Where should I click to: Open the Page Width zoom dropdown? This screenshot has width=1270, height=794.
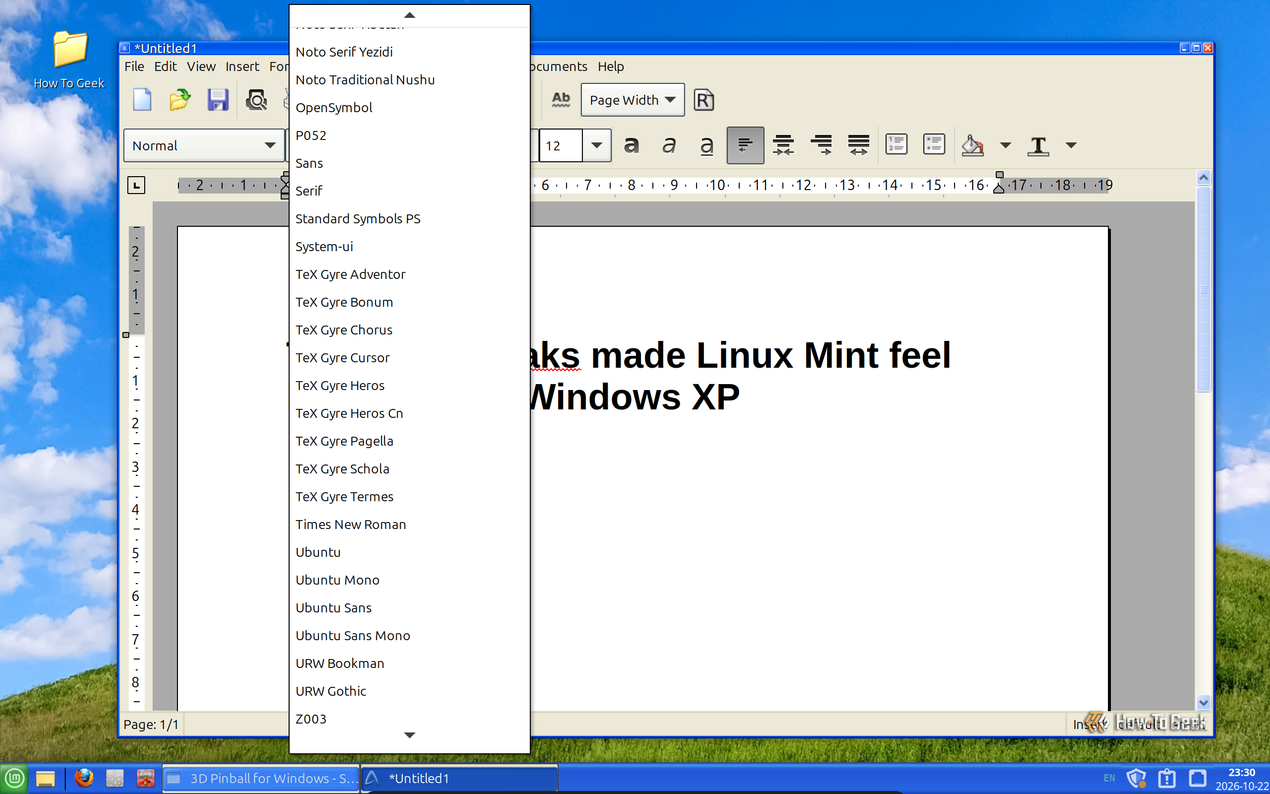tap(633, 100)
